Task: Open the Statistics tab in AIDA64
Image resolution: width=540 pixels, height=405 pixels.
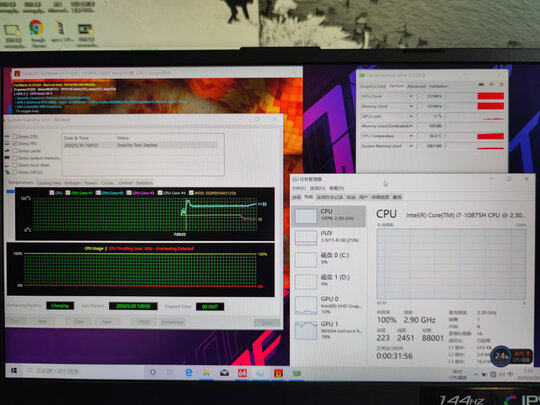Action: coord(144,183)
